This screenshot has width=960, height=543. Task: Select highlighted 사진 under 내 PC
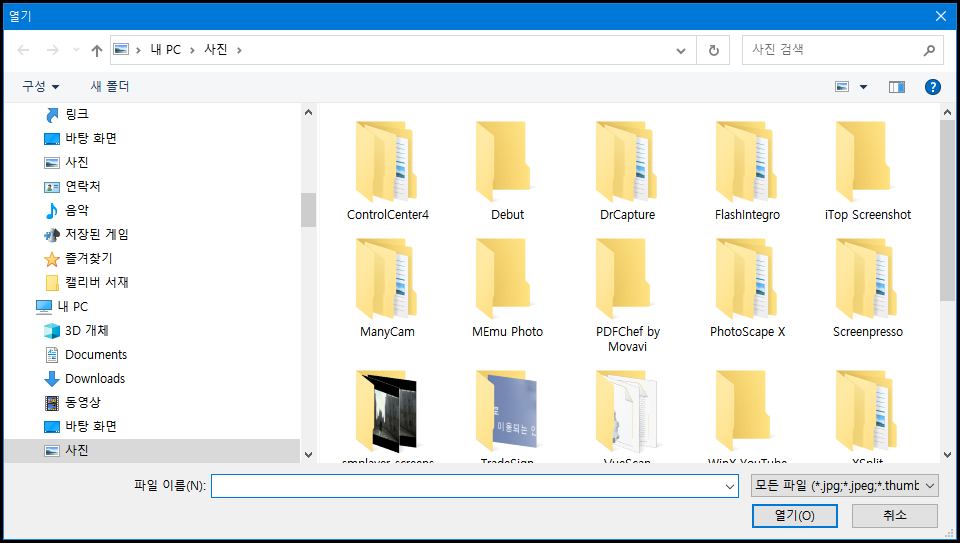tap(152, 451)
